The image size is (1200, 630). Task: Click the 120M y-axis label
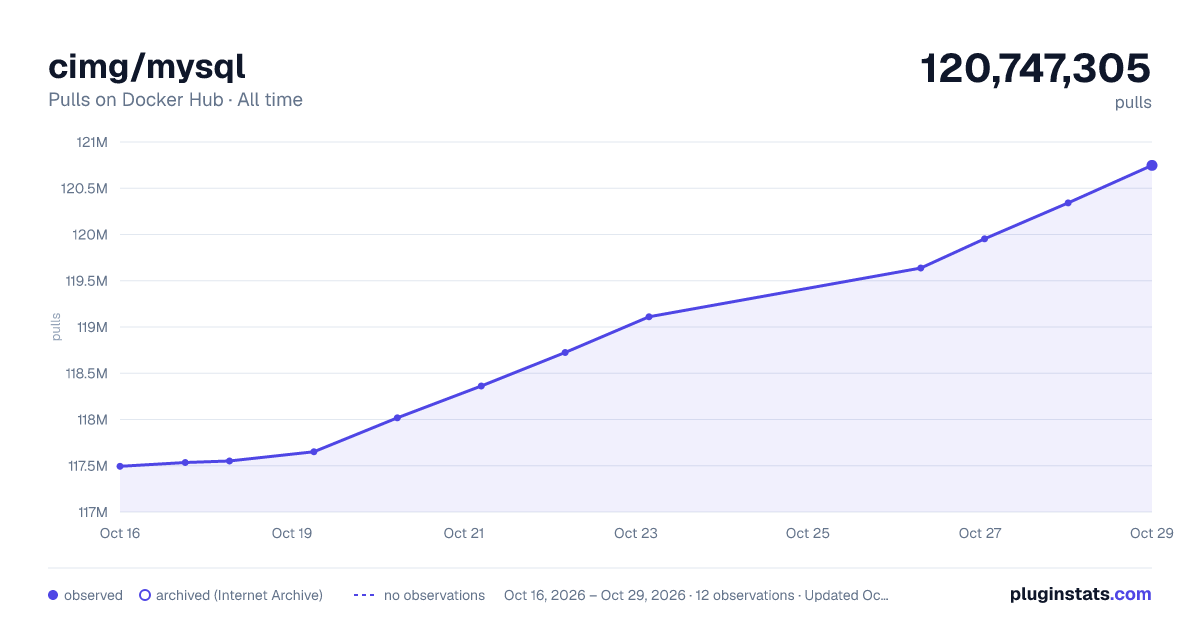pyautogui.click(x=90, y=235)
